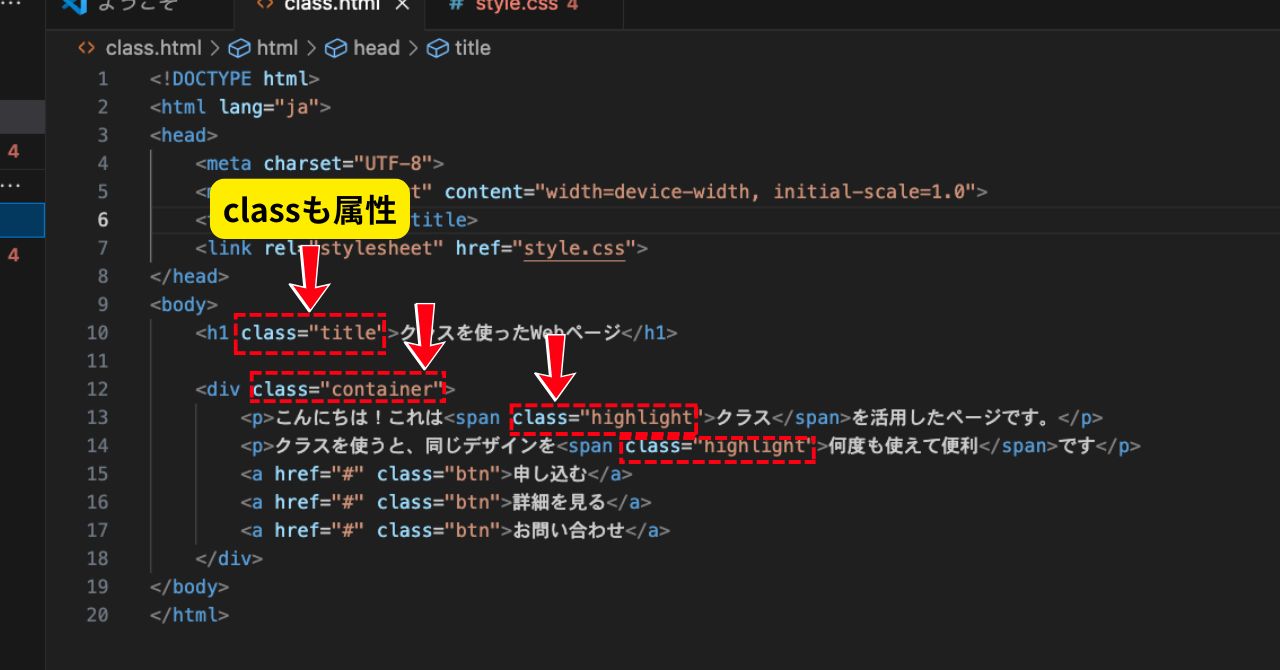Close the class.html tab
1280x670 pixels.
point(402,5)
